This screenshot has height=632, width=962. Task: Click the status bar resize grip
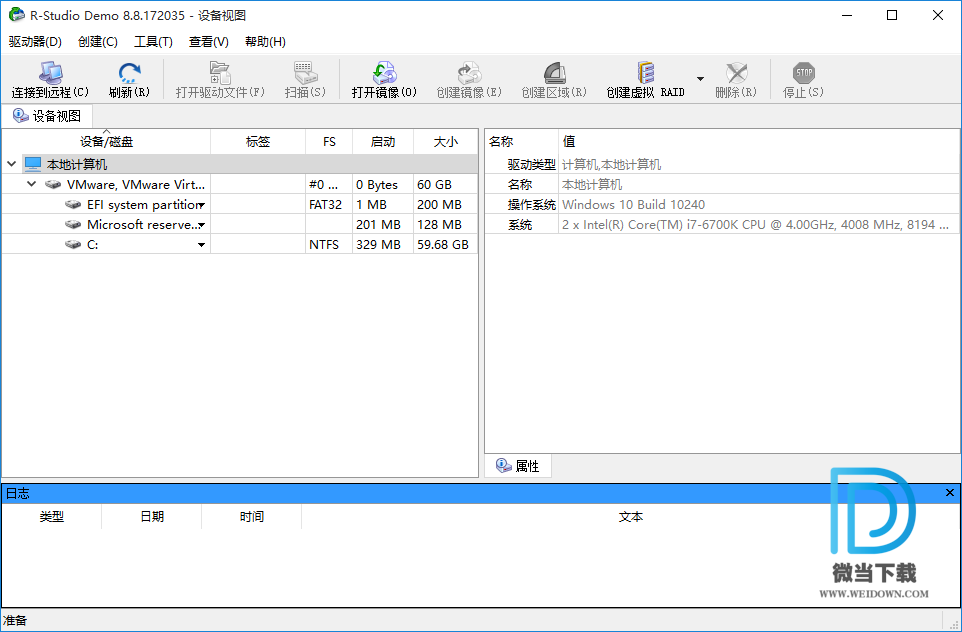coord(954,623)
